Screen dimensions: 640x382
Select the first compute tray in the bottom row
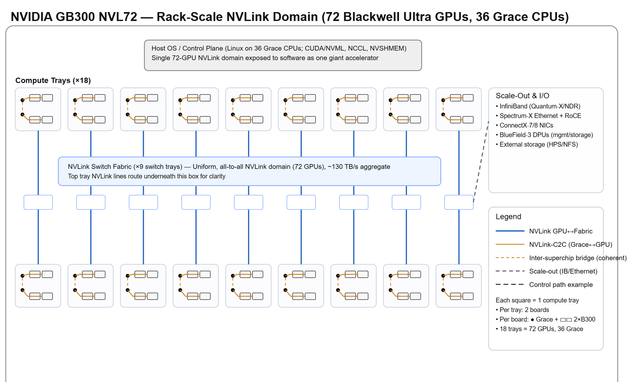pyautogui.click(x=38, y=286)
